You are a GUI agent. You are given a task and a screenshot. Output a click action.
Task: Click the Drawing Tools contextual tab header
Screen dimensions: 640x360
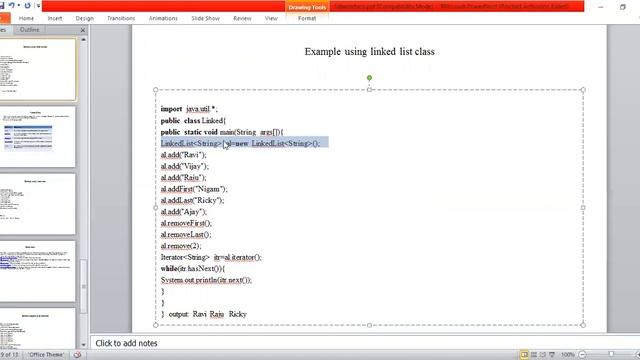tap(307, 7)
